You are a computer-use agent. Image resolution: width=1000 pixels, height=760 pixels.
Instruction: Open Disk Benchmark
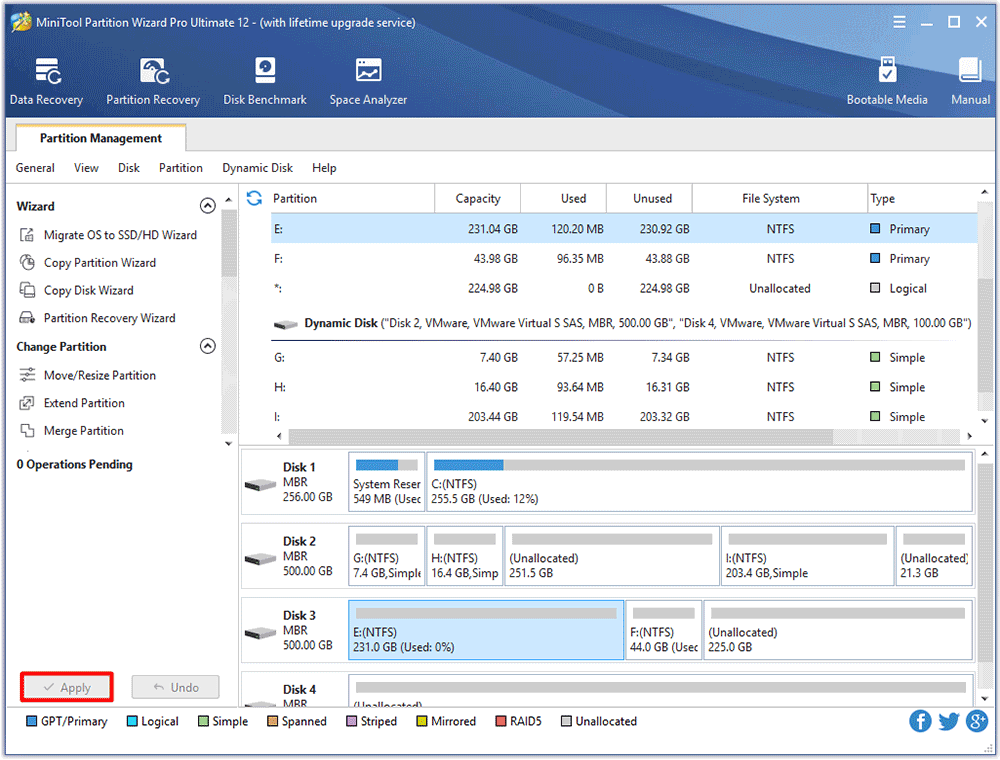[265, 82]
